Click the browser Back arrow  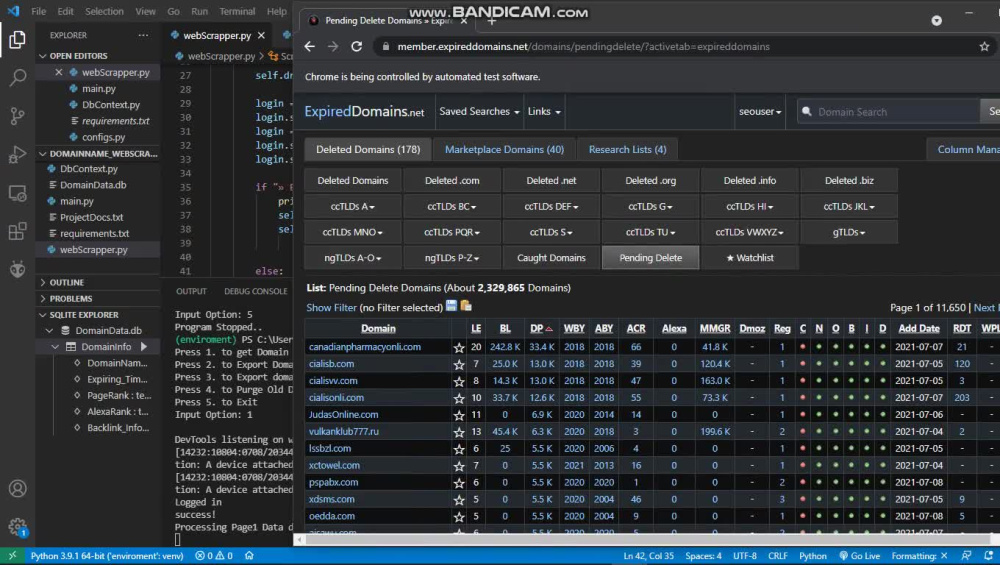[x=309, y=47]
